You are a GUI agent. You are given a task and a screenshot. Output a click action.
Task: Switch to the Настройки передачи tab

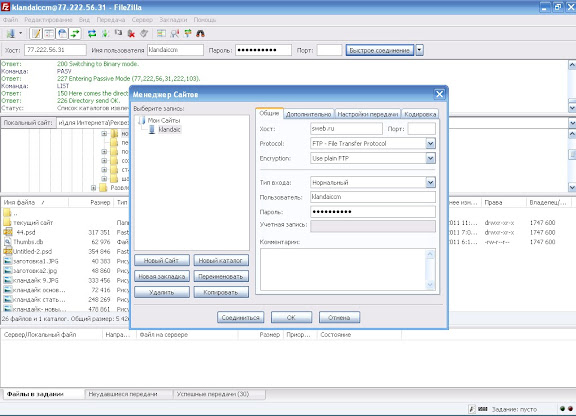368,114
